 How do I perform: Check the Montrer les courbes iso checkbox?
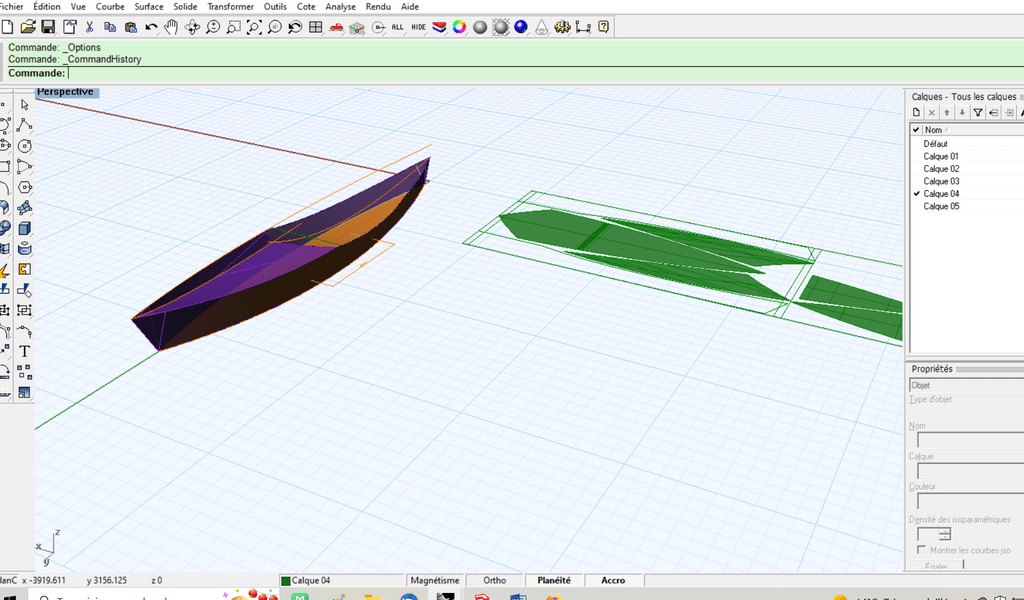(x=921, y=550)
